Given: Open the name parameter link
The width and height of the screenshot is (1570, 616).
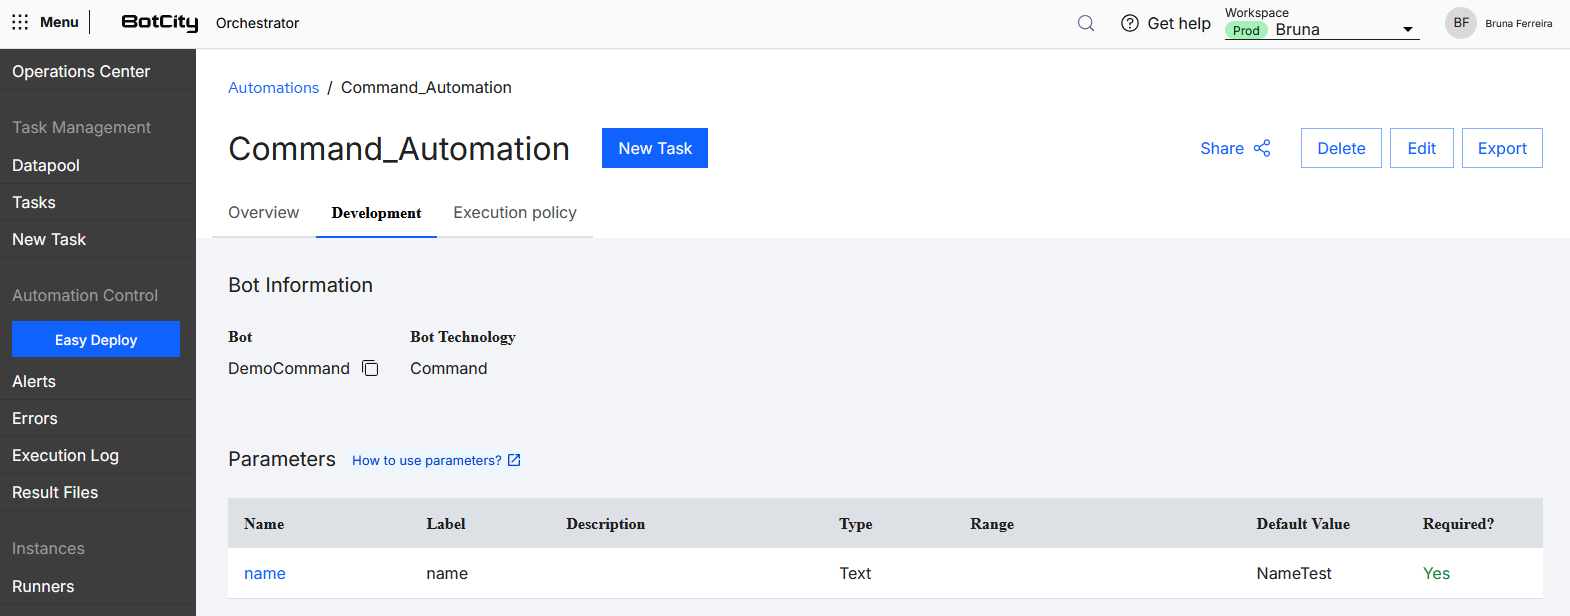Looking at the screenshot, I should coord(265,573).
